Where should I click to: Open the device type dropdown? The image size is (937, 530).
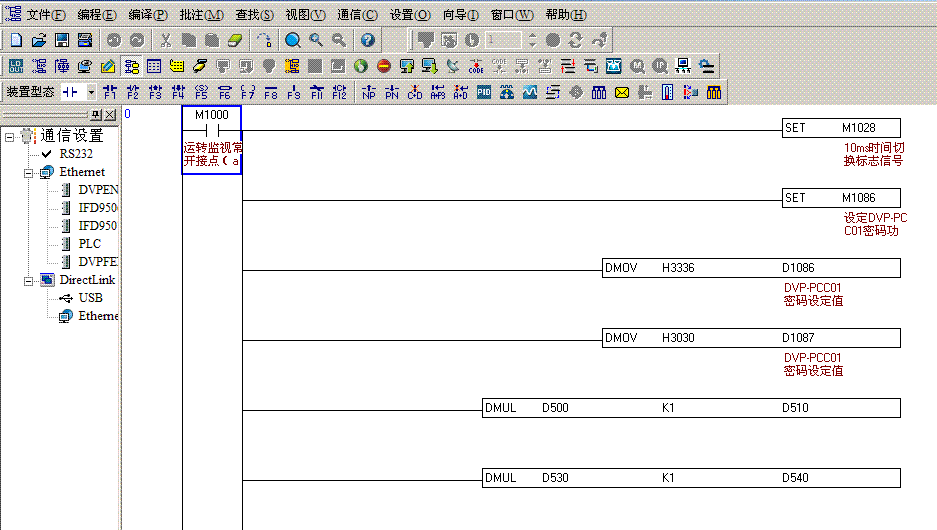click(91, 92)
